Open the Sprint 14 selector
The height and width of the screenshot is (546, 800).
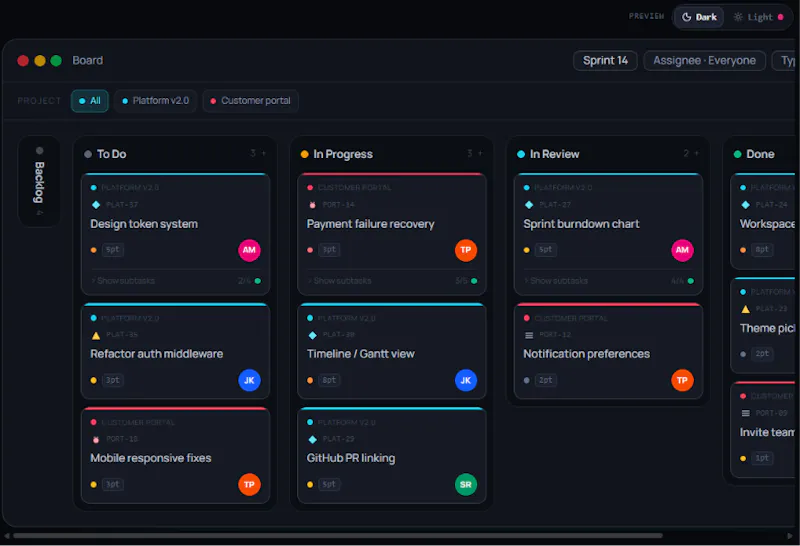(605, 61)
